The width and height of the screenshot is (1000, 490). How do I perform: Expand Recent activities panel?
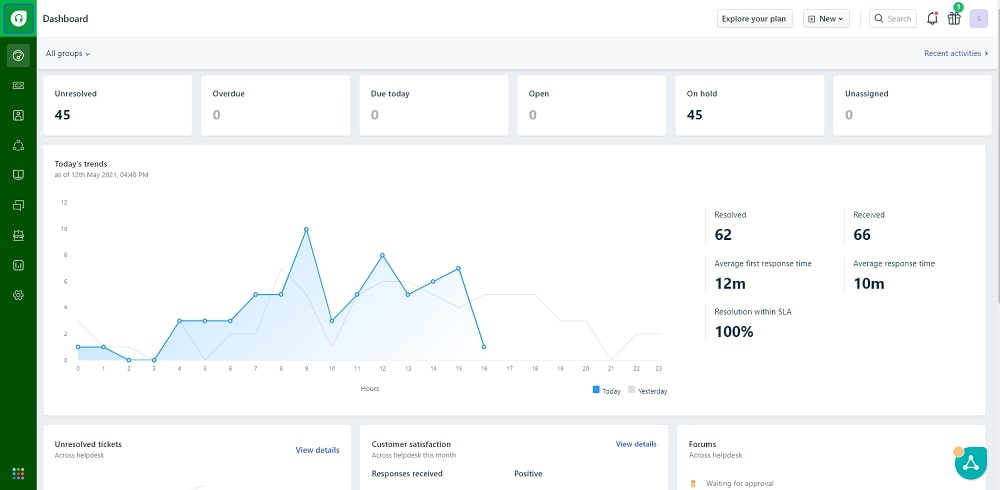[956, 54]
